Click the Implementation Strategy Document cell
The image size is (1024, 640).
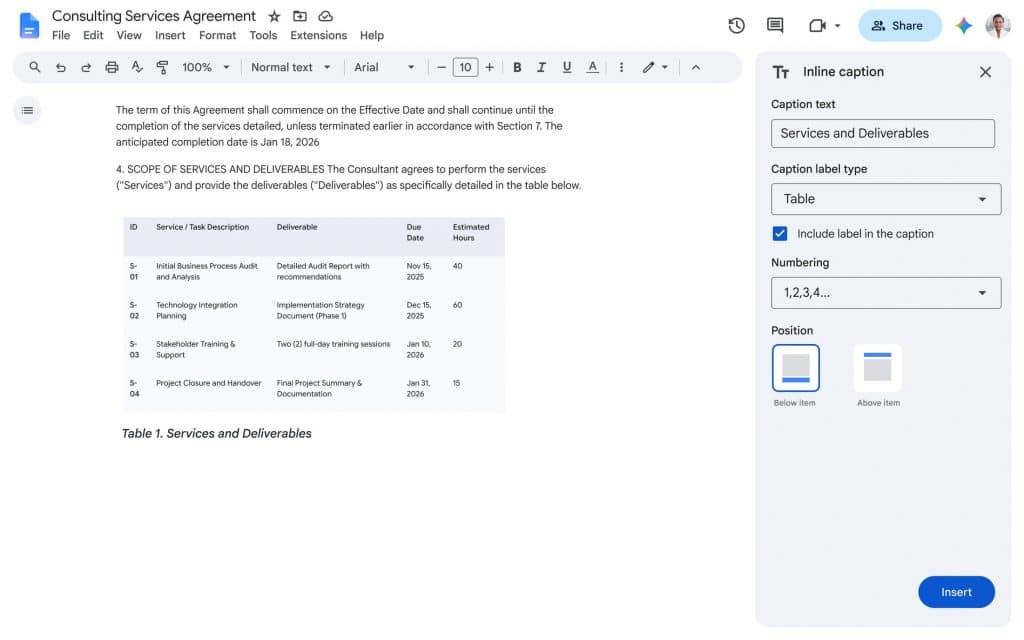tap(320, 310)
